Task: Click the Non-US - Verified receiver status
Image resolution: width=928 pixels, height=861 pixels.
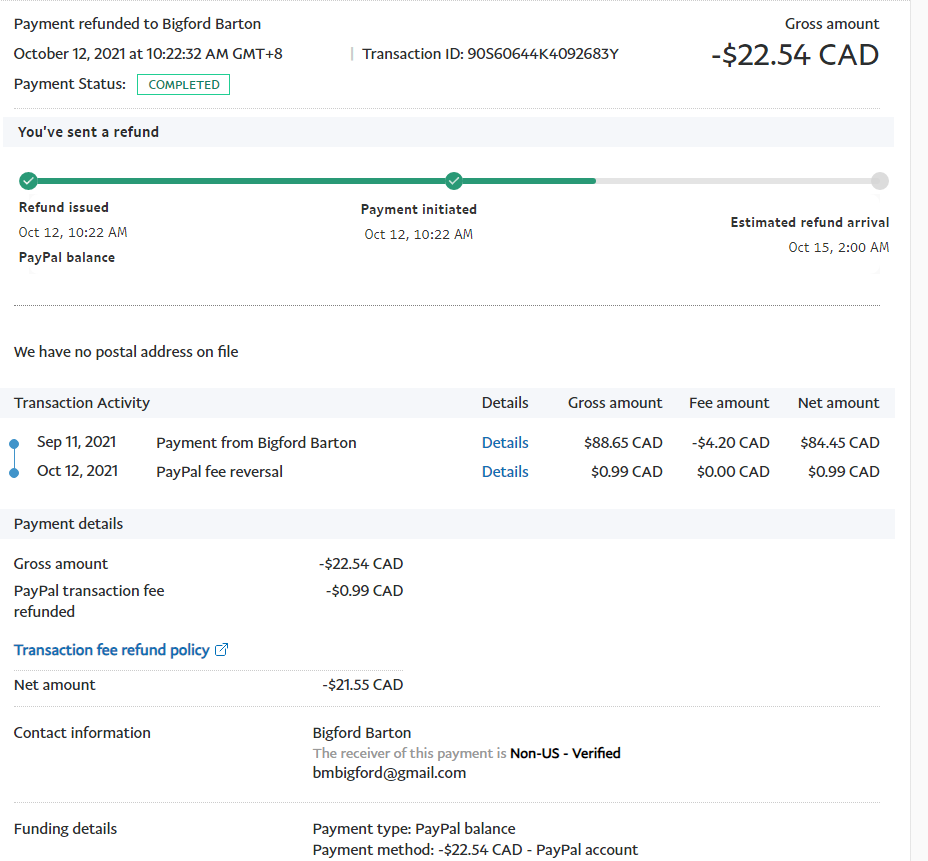Action: pos(565,753)
